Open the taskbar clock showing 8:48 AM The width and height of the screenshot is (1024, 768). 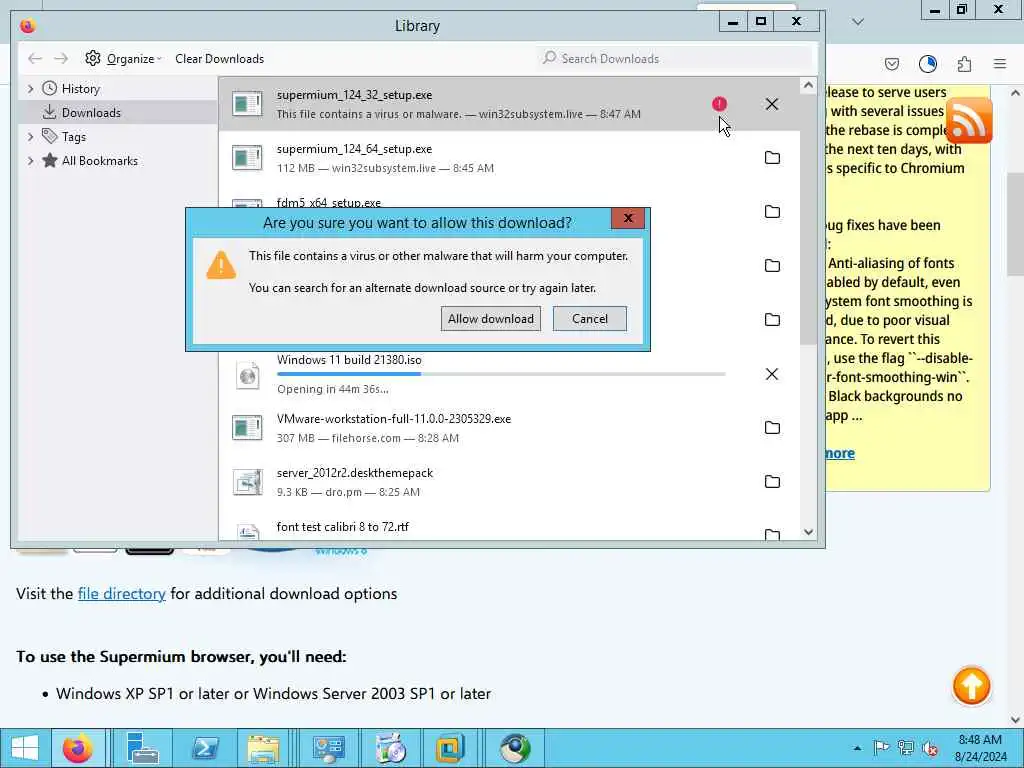(x=980, y=748)
